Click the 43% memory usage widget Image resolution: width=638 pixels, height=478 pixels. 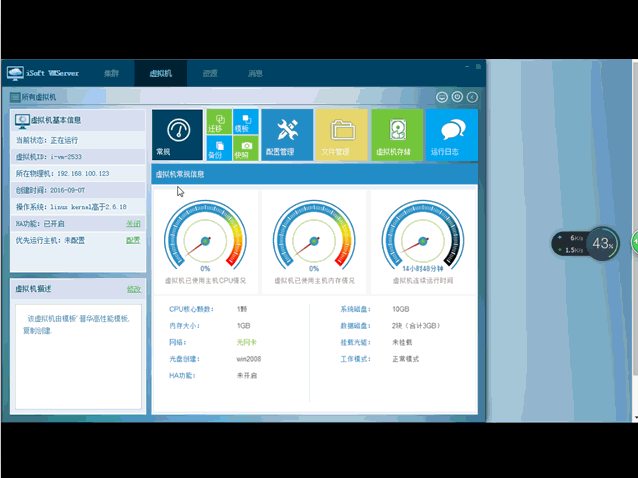(x=603, y=244)
